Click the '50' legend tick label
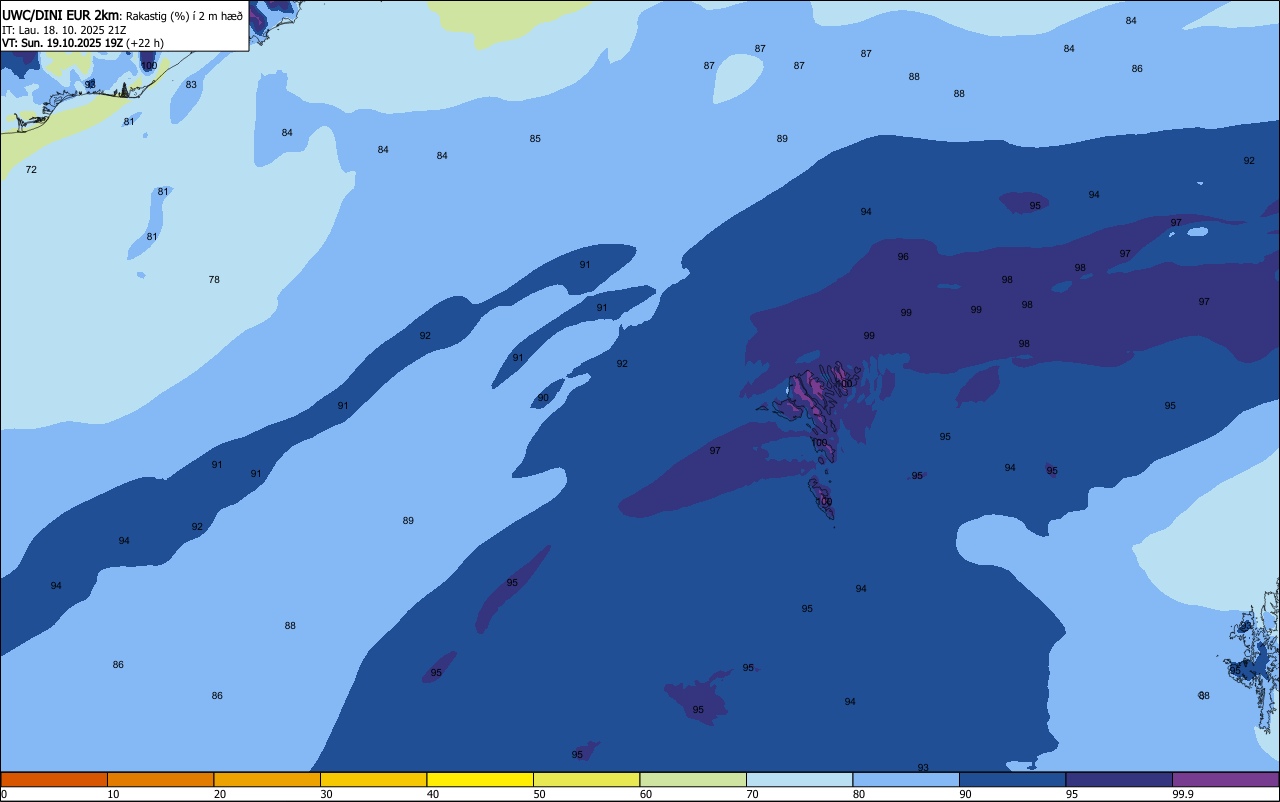The height and width of the screenshot is (802, 1280). [x=539, y=794]
